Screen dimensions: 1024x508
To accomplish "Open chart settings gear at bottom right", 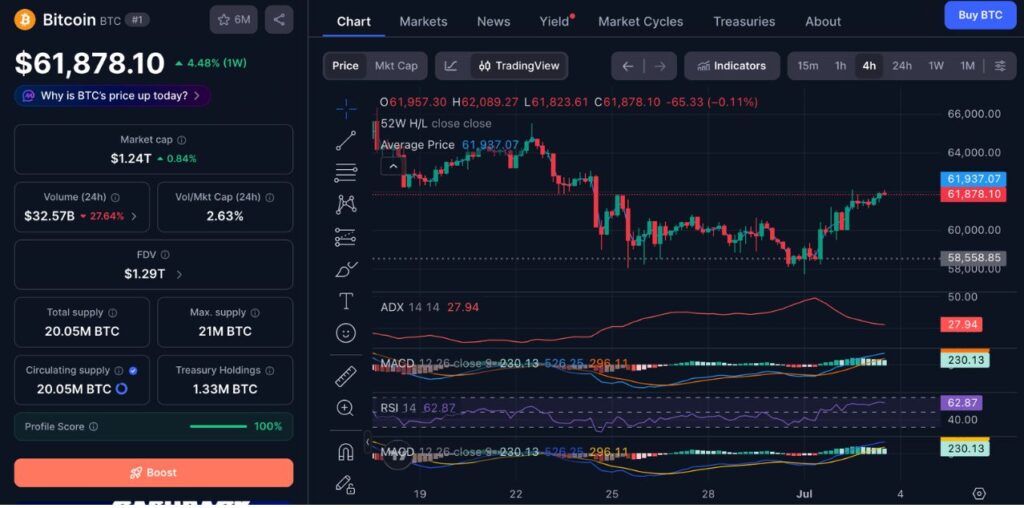I will point(978,493).
